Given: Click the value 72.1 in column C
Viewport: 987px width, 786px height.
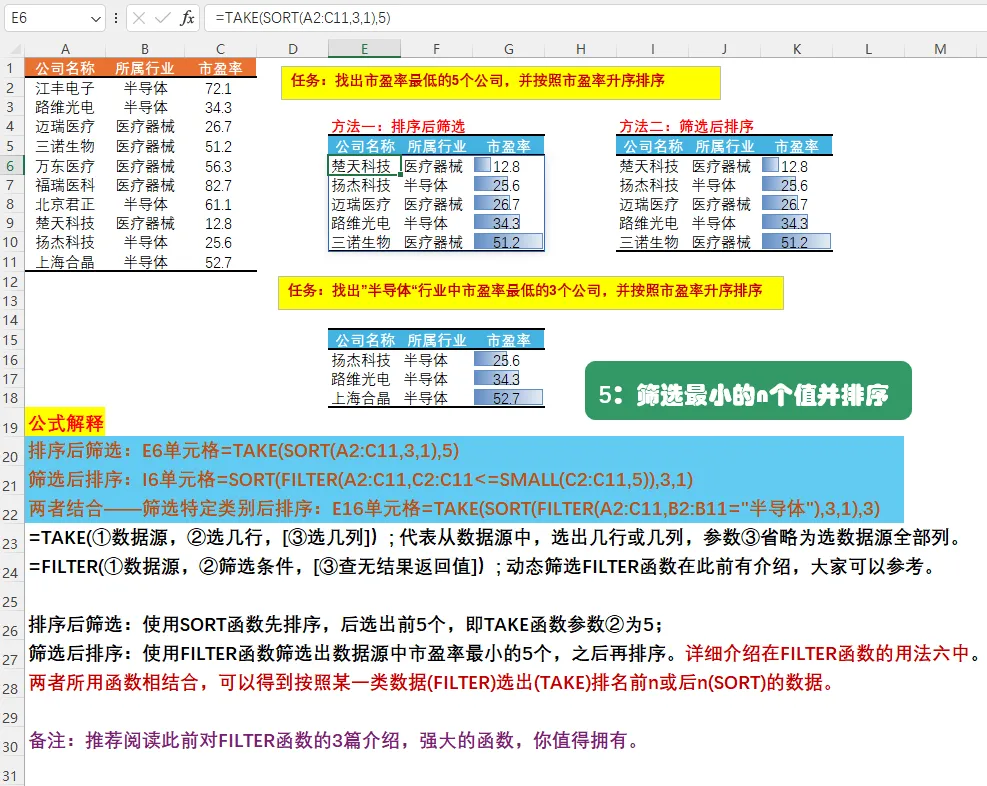Looking at the screenshot, I should click(x=218, y=88).
